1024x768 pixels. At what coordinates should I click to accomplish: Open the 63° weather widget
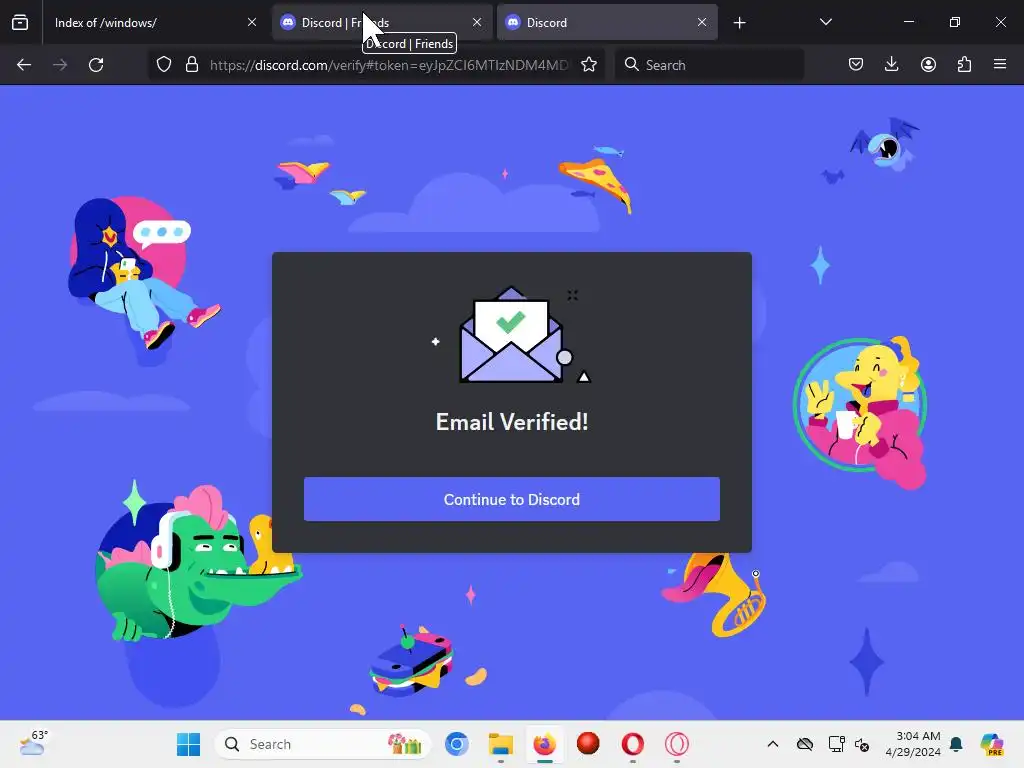click(34, 743)
